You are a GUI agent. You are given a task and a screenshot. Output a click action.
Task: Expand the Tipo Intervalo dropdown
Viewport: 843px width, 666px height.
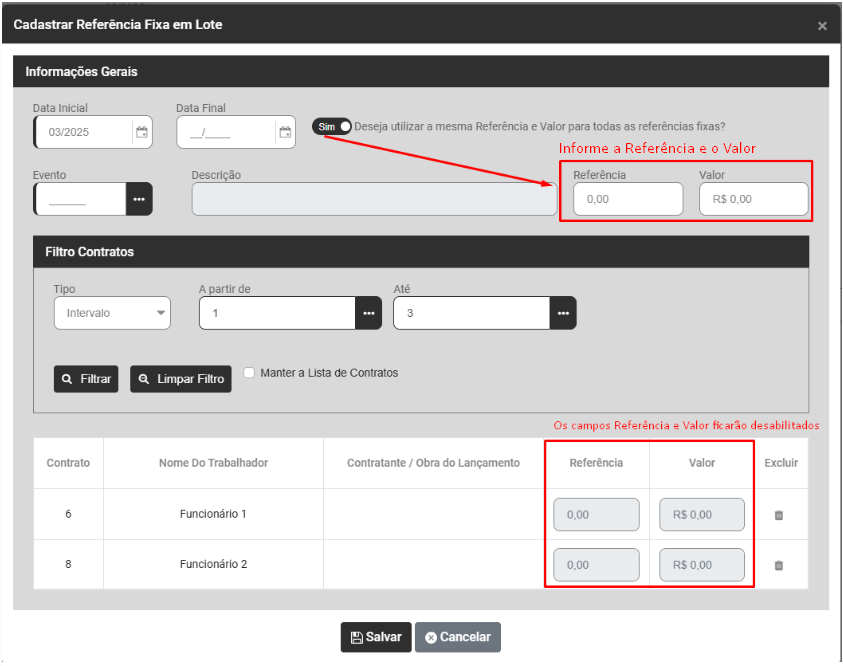coord(112,313)
